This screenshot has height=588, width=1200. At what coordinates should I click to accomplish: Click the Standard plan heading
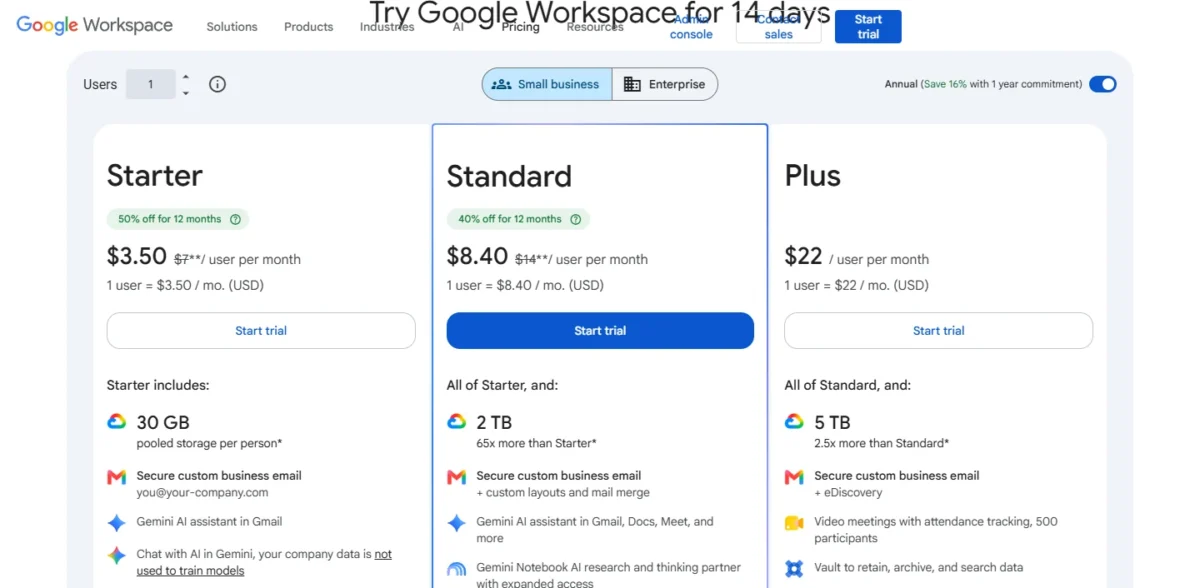point(509,176)
